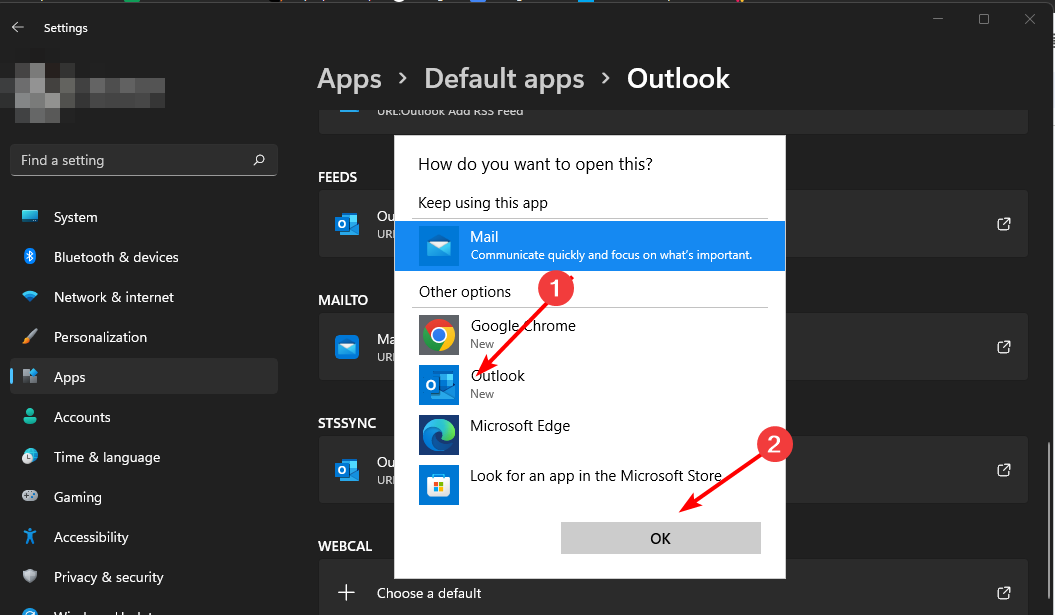Click the plus icon beside Choose a default
The width and height of the screenshot is (1055, 615).
click(x=347, y=593)
